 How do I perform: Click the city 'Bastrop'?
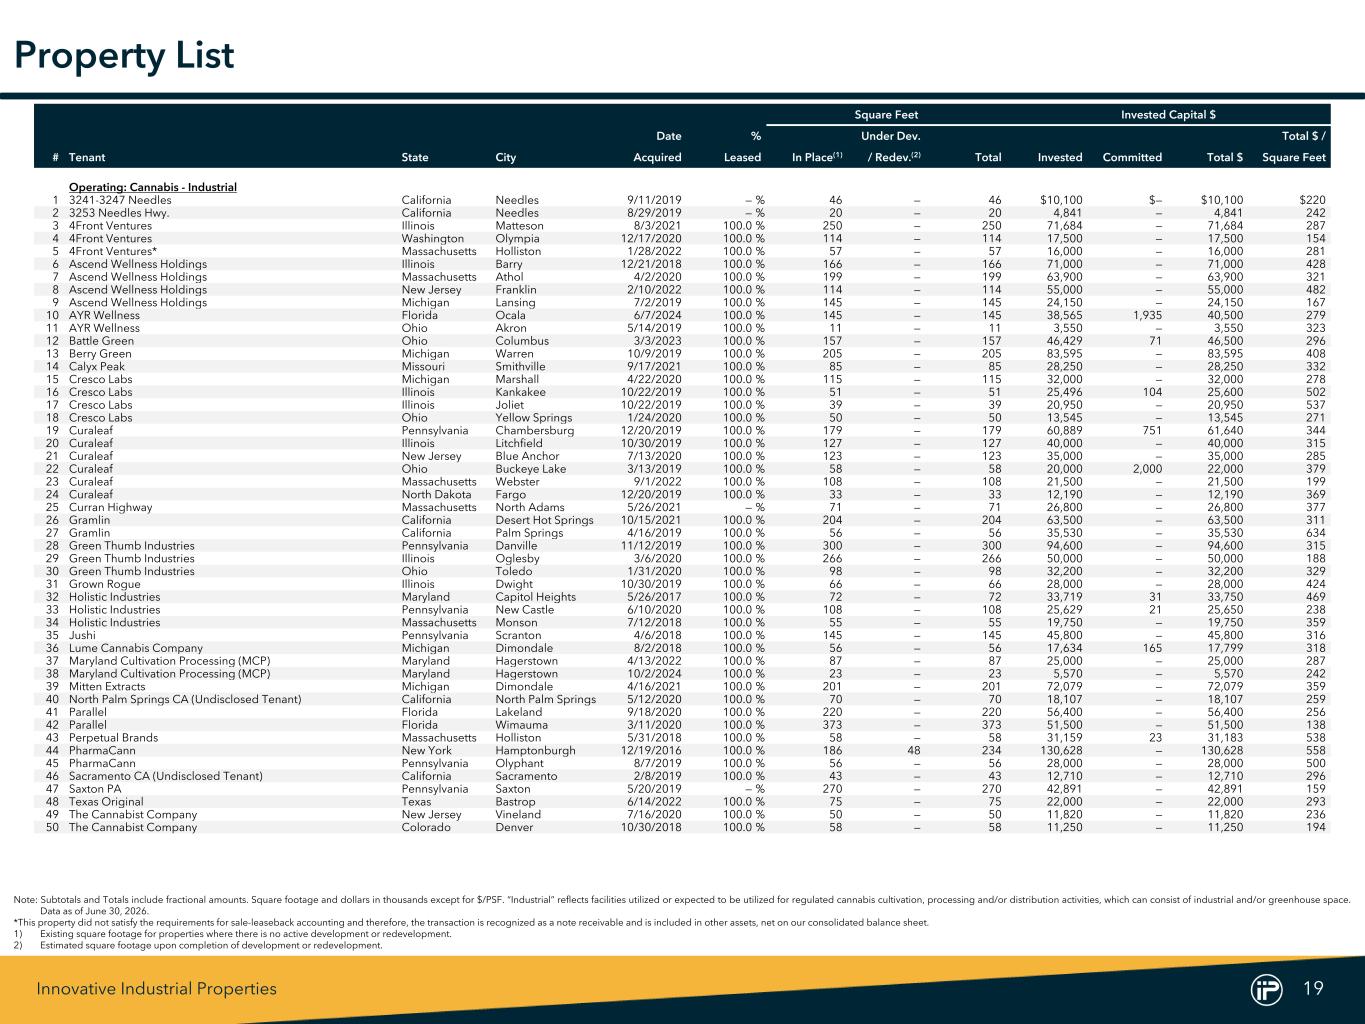(515, 802)
